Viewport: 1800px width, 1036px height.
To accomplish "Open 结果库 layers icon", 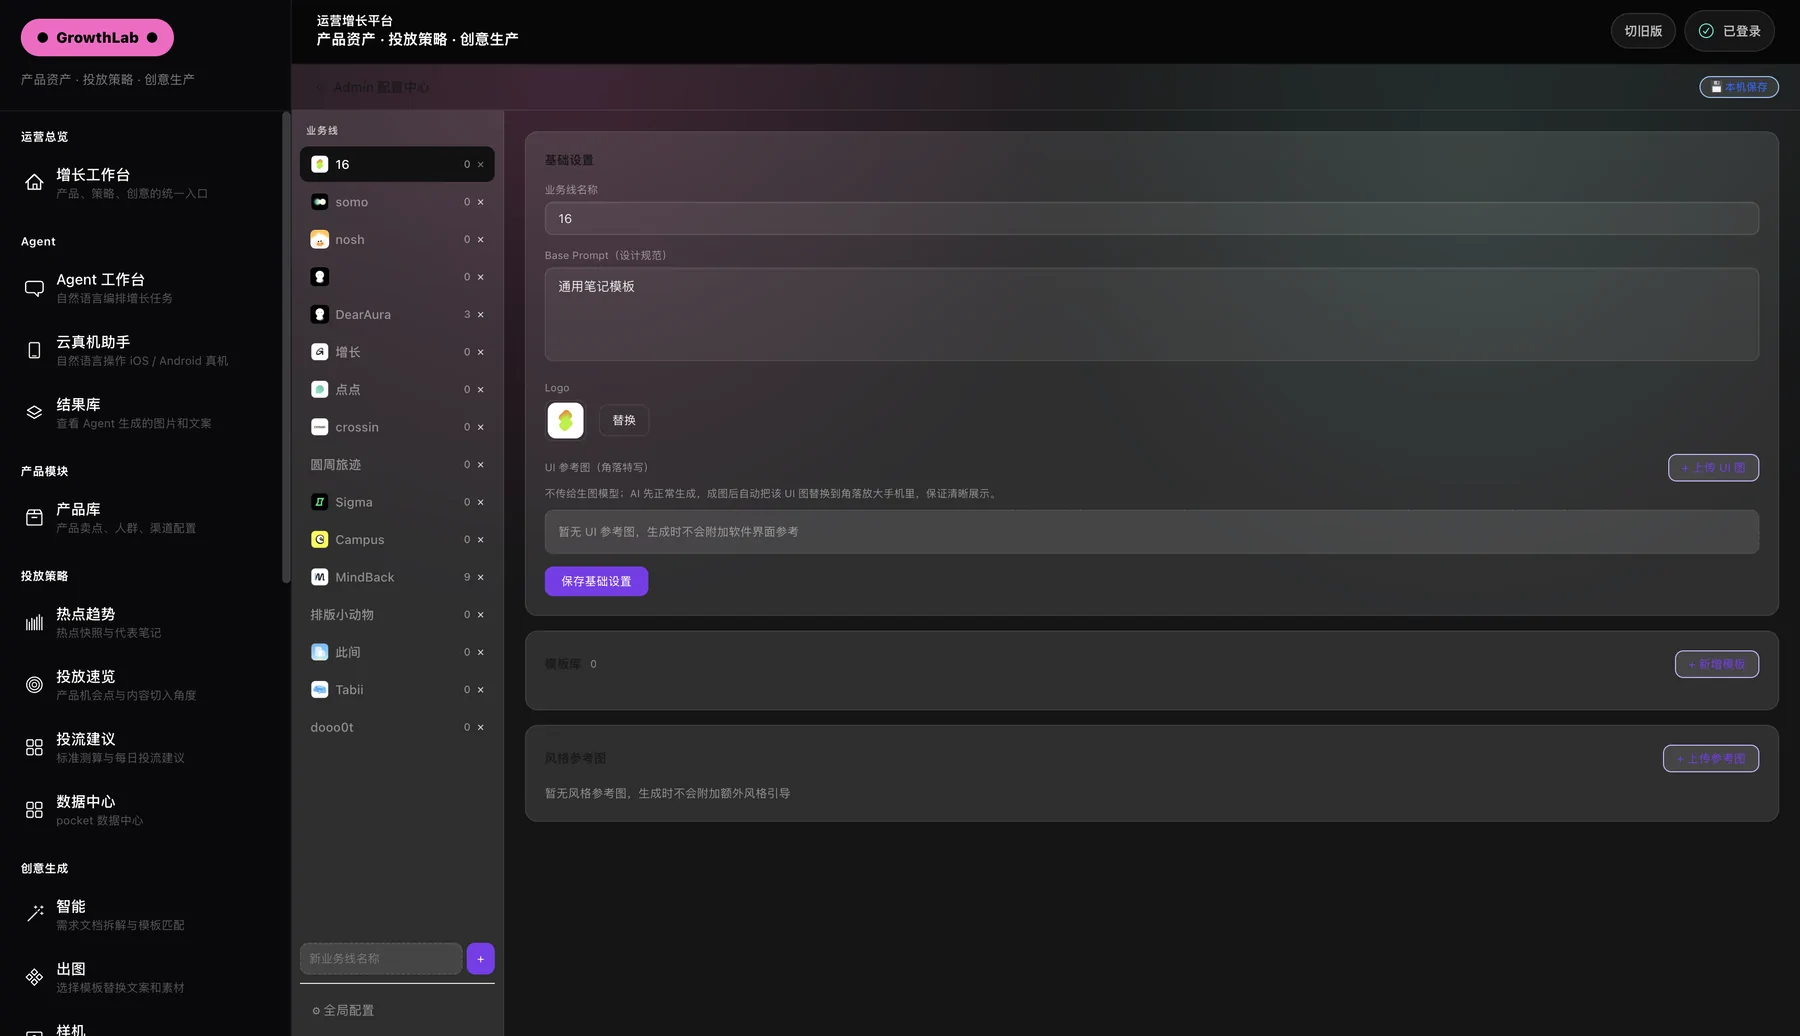I will coord(34,412).
